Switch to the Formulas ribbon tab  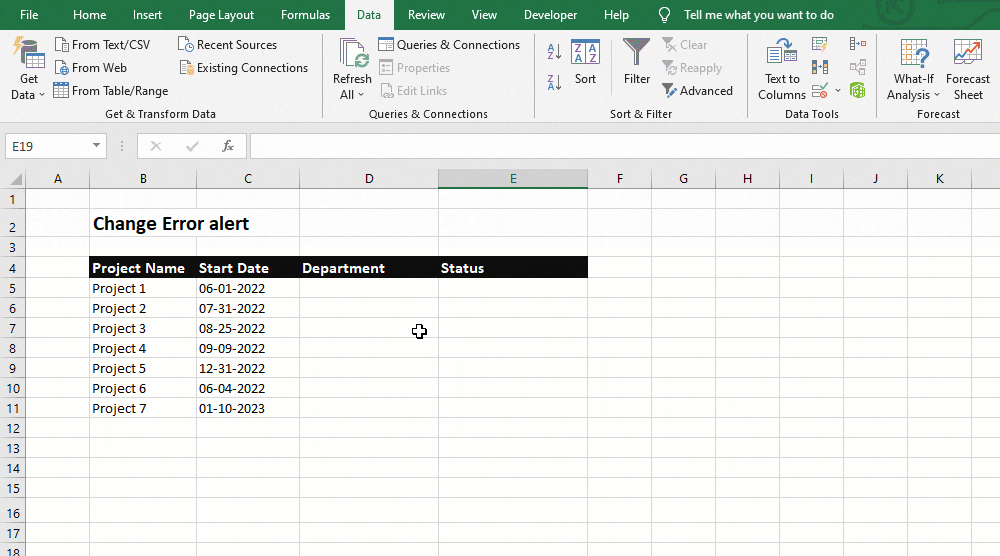[x=305, y=15]
